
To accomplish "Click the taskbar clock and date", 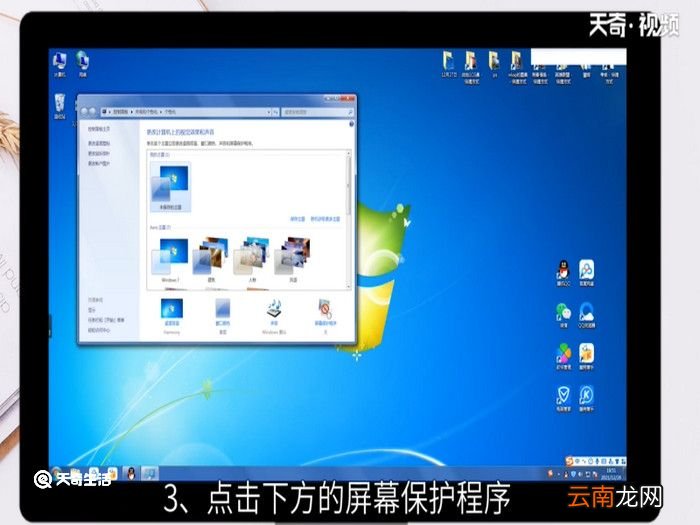I will pyautogui.click(x=610, y=474).
